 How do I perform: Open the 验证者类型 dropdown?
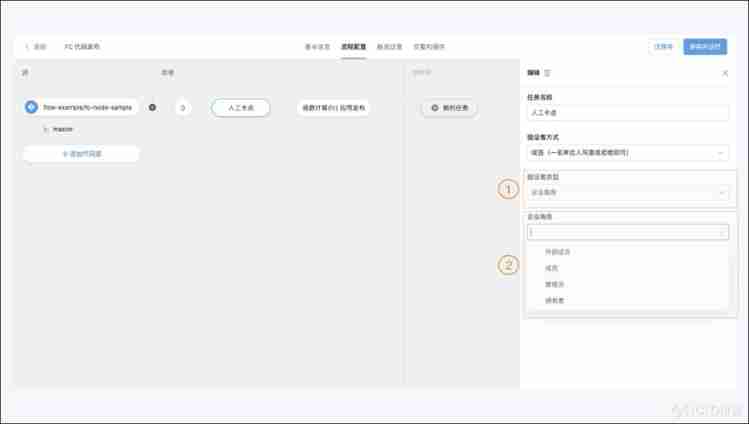pyautogui.click(x=628, y=192)
